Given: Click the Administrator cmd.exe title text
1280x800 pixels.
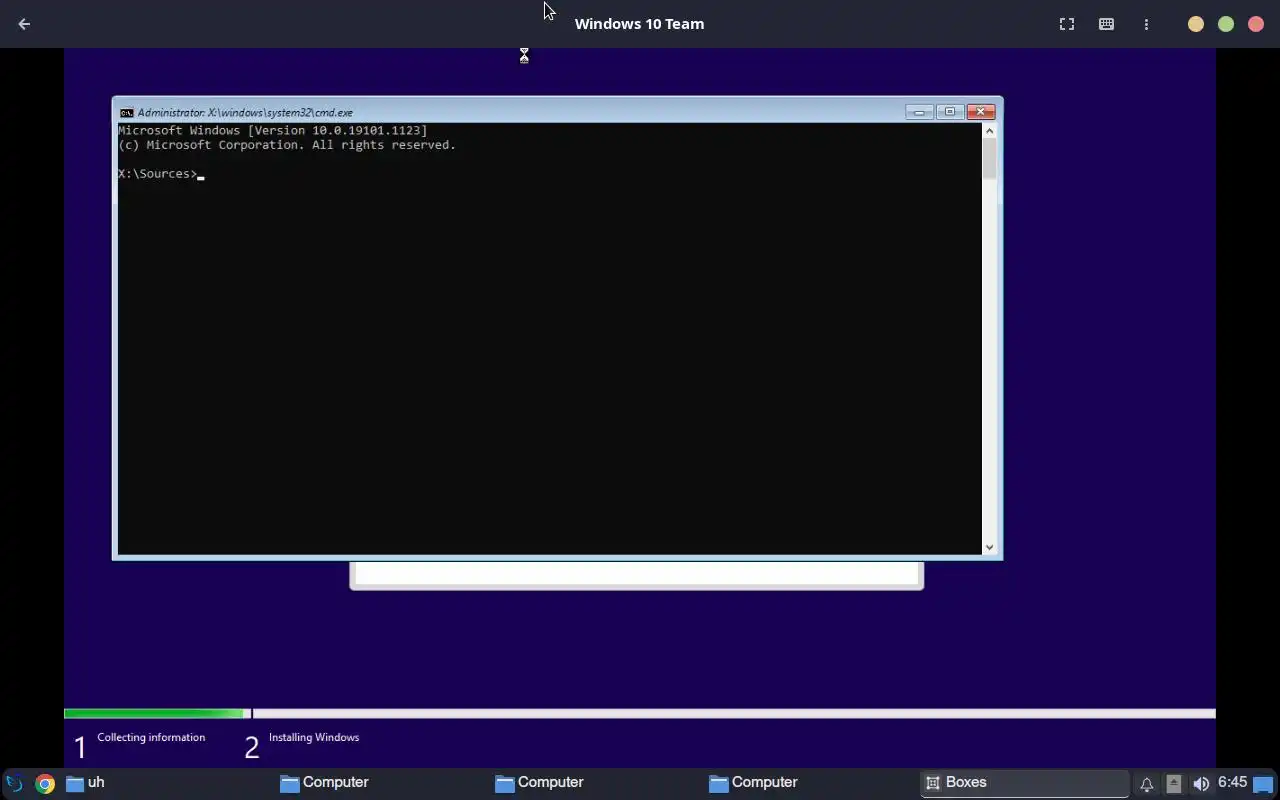Looking at the screenshot, I should [245, 113].
